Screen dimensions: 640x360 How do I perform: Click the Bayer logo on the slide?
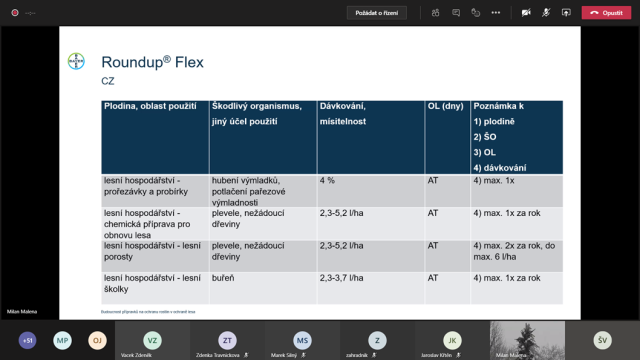(x=76, y=61)
